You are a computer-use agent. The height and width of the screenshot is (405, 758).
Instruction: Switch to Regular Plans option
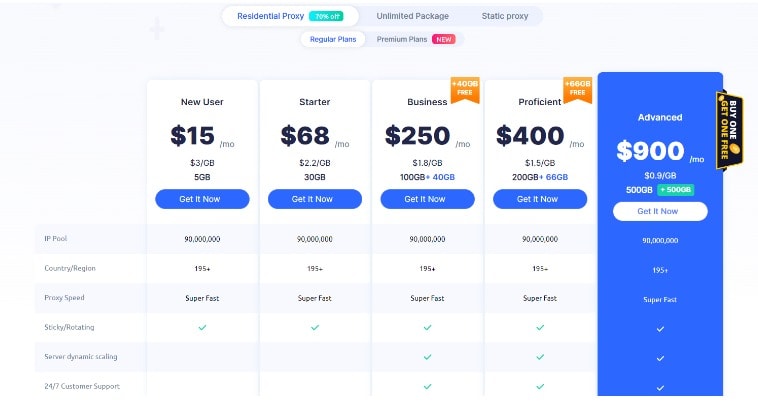point(332,40)
